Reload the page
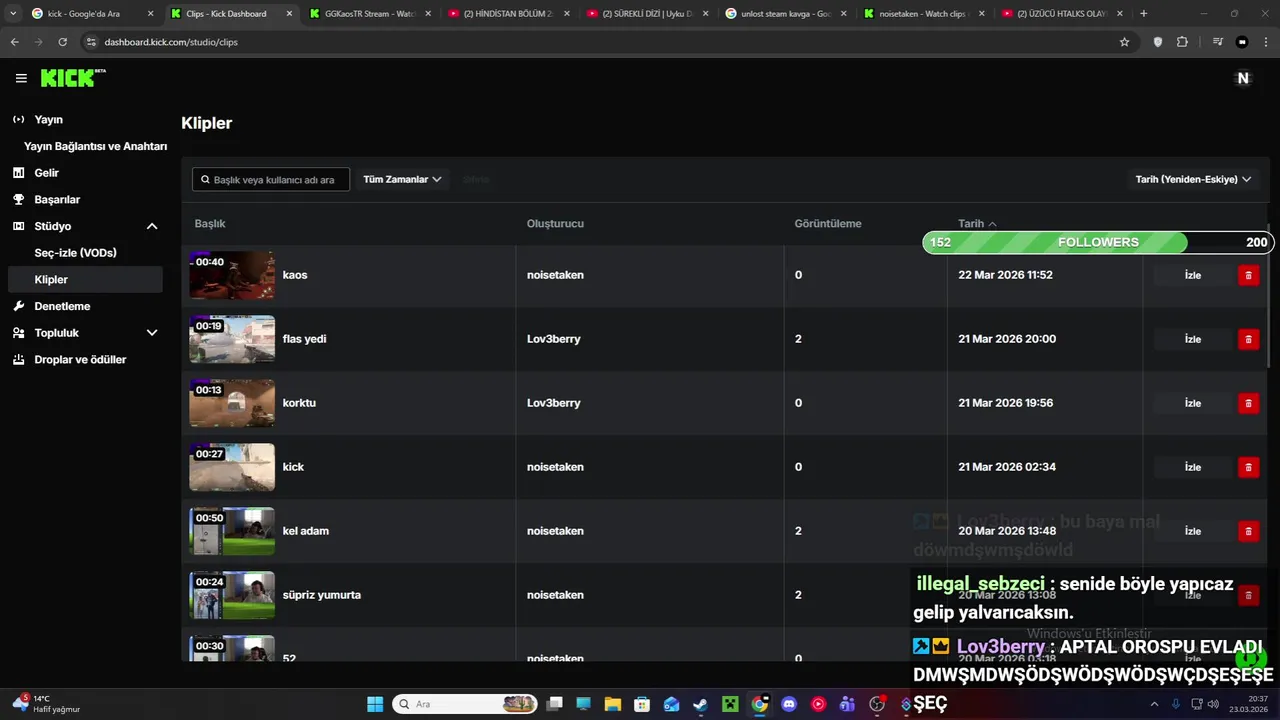This screenshot has height=720, width=1280. click(x=63, y=42)
